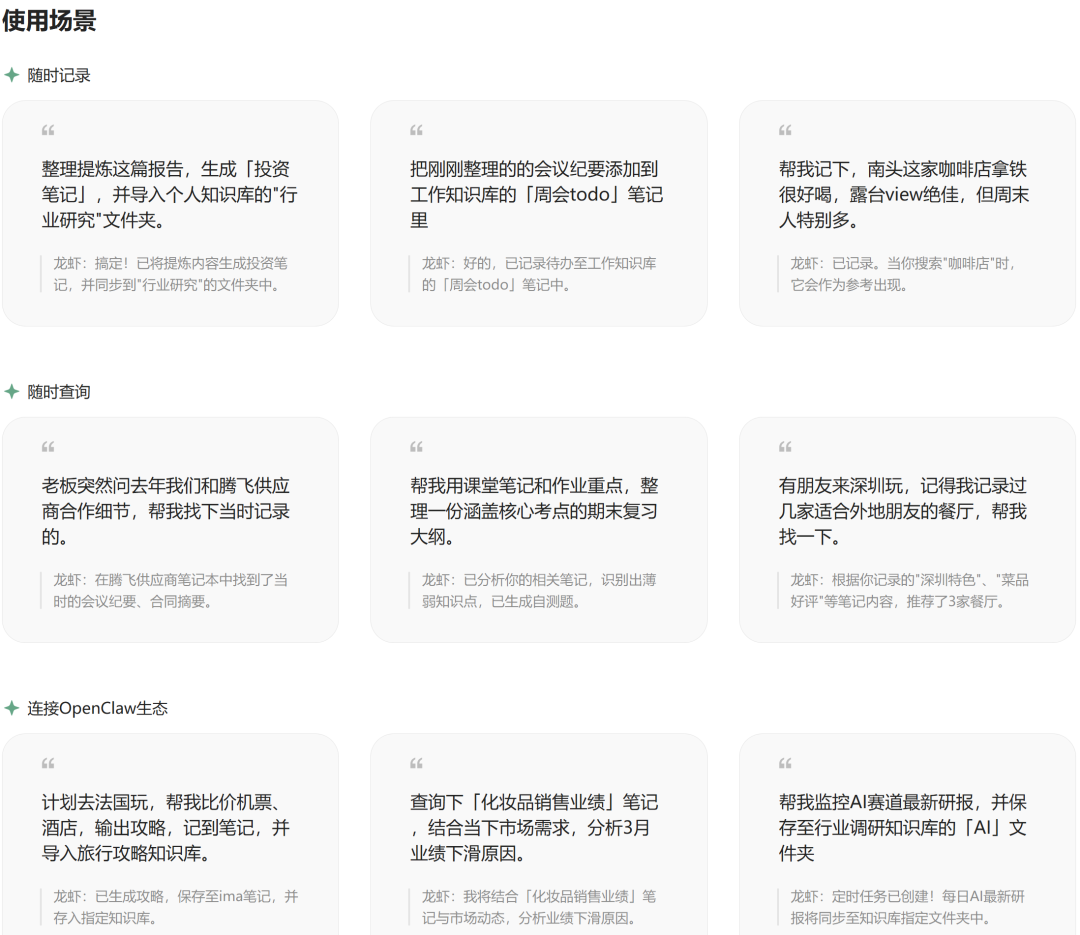Click the quote icon on the 投资笔记 card
The height and width of the screenshot is (935, 1080).
[x=47, y=129]
